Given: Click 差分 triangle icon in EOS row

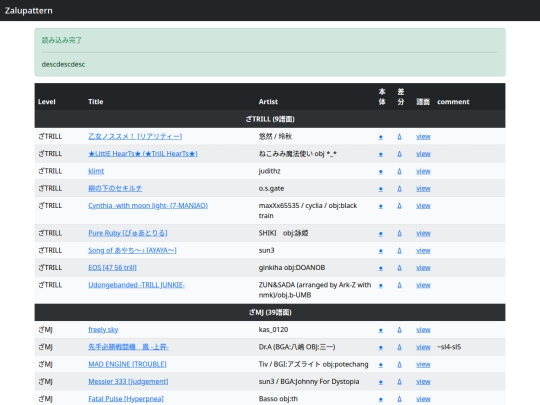Looking at the screenshot, I should pyautogui.click(x=399, y=267).
